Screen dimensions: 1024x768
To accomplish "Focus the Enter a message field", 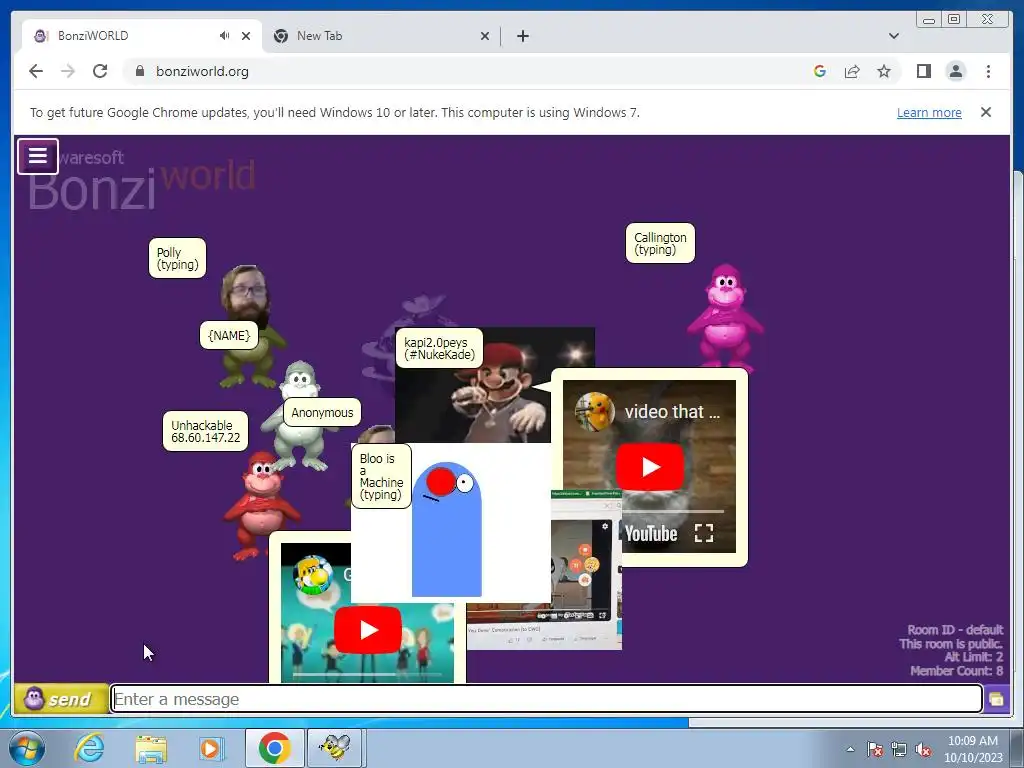I will pyautogui.click(x=546, y=699).
